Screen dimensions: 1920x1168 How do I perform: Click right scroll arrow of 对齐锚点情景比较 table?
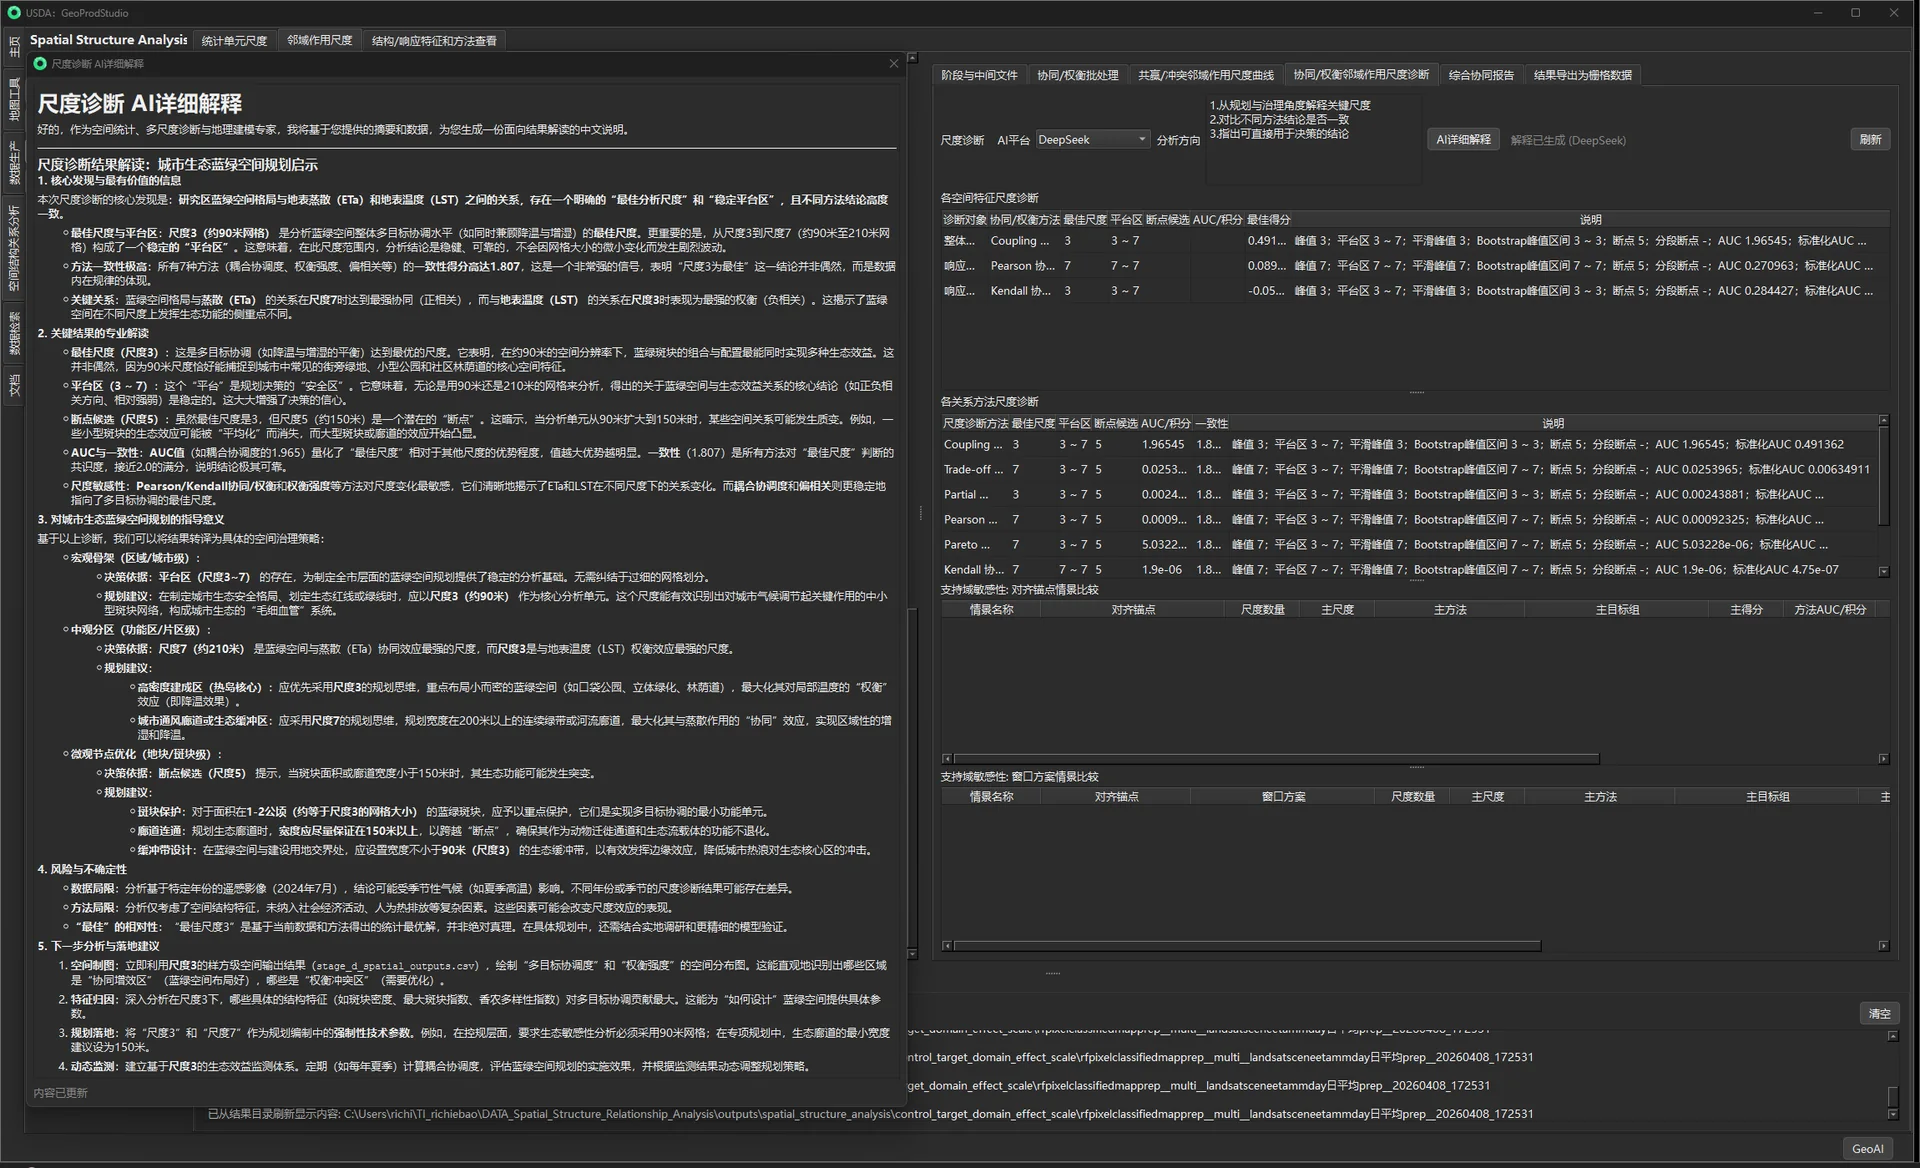(x=1883, y=759)
